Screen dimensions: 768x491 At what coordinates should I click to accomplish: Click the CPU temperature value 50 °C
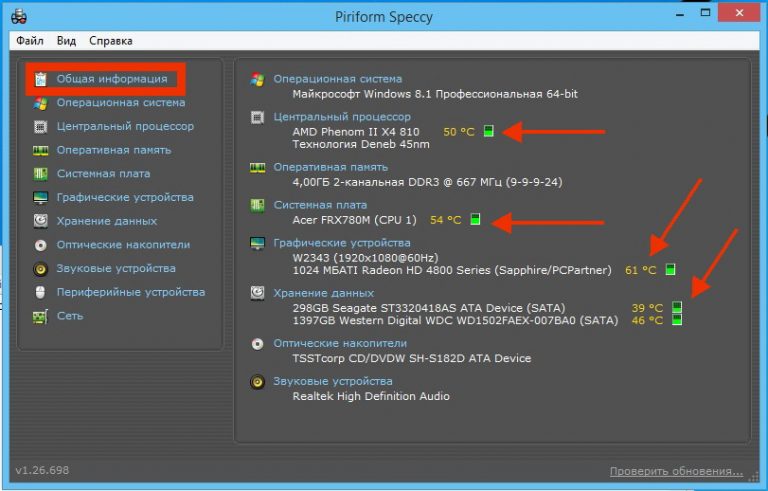pos(459,132)
